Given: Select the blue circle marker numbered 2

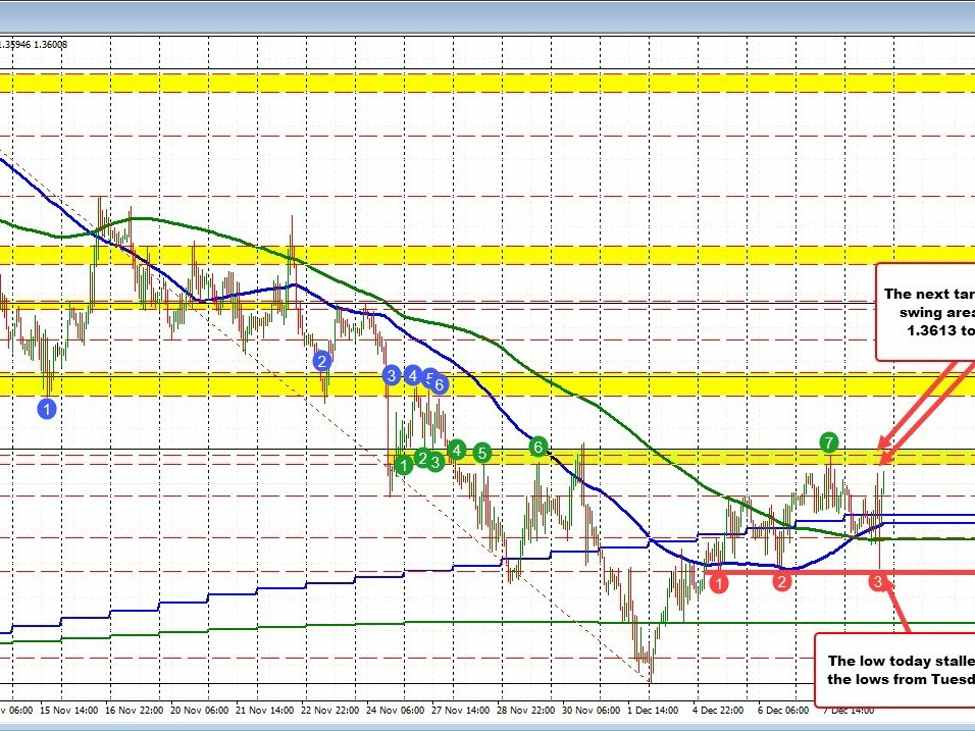Looking at the screenshot, I should tap(322, 360).
